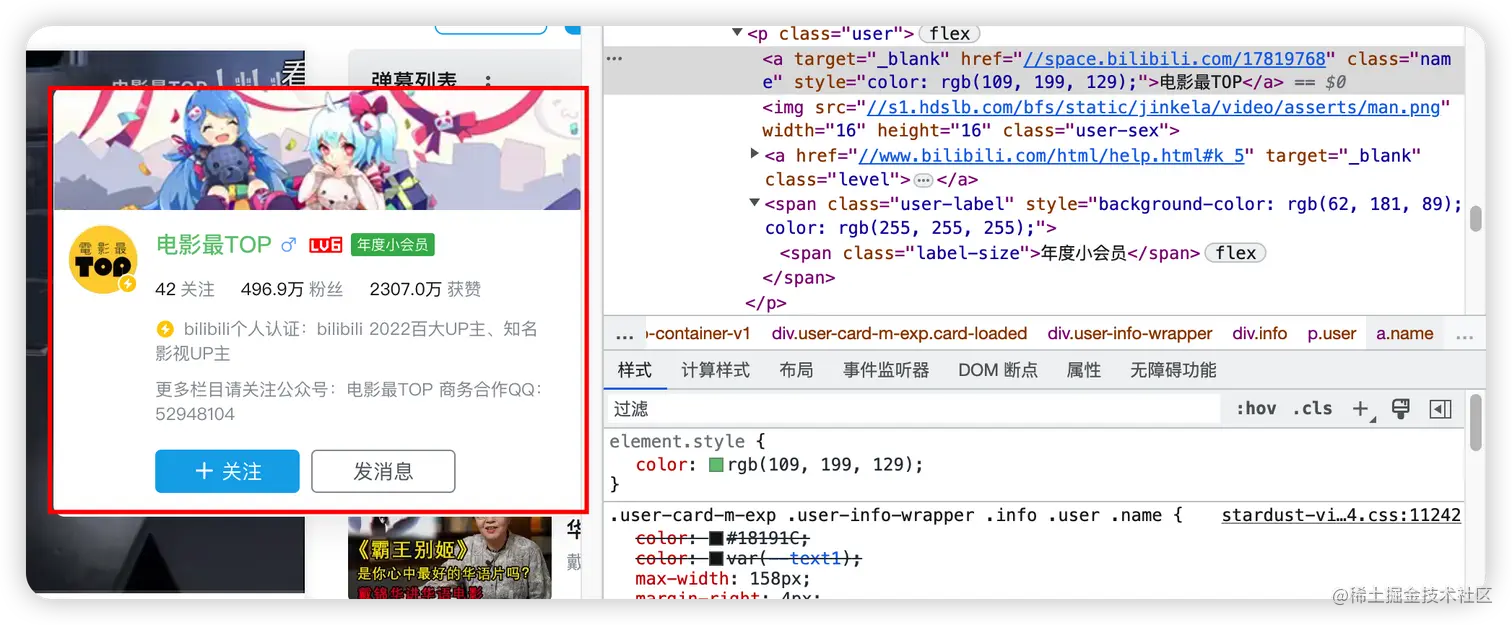Click the element.style { rule header
The image size is (1512, 625).
pos(687,441)
